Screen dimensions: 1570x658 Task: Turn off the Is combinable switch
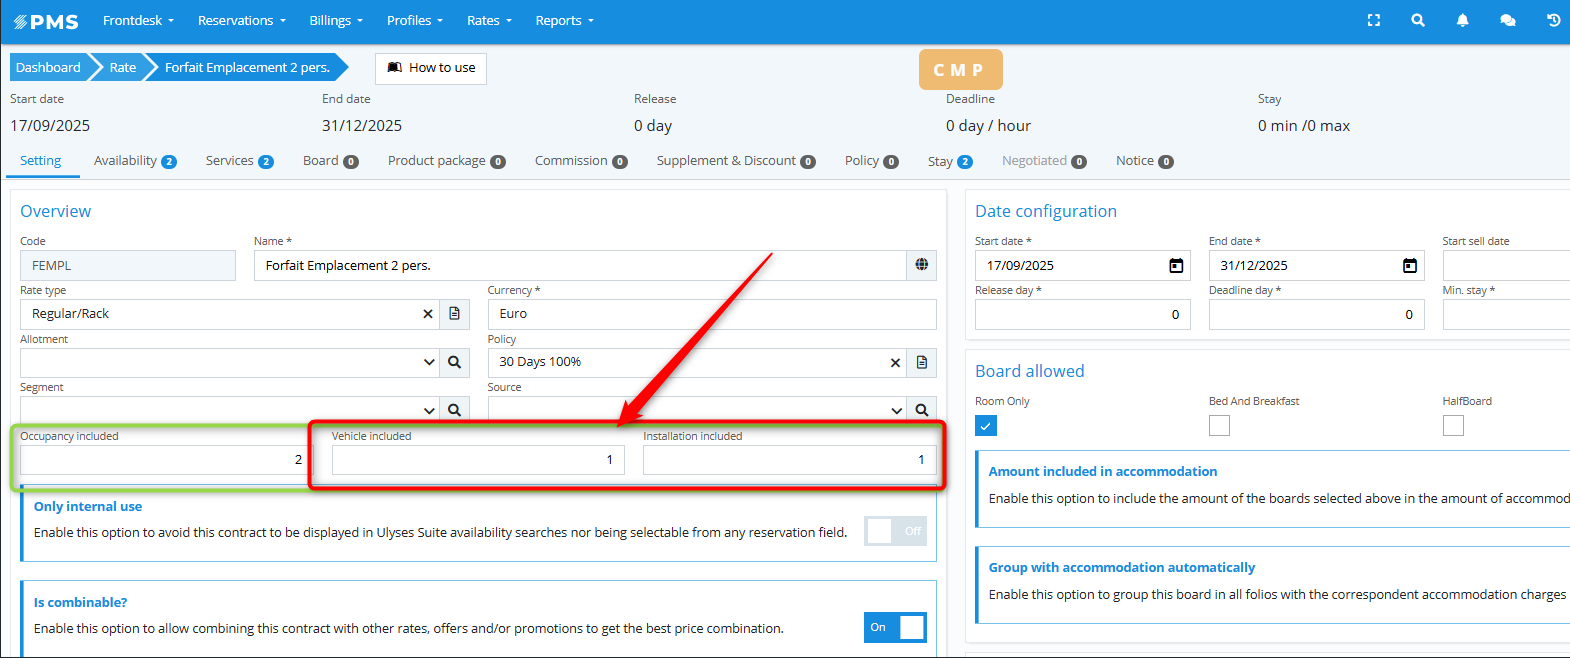(895, 627)
